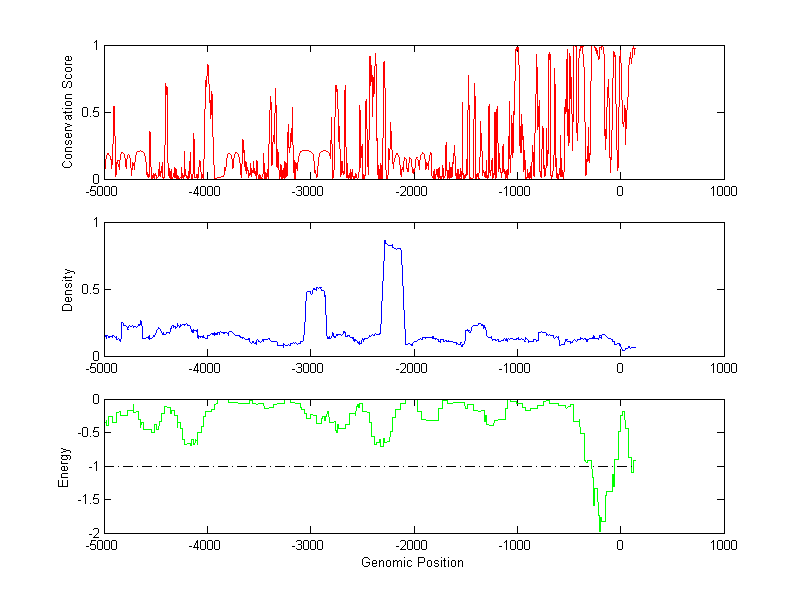Select the smaller blue density plateau near -3000
This screenshot has height=599, width=800.
coord(316,290)
